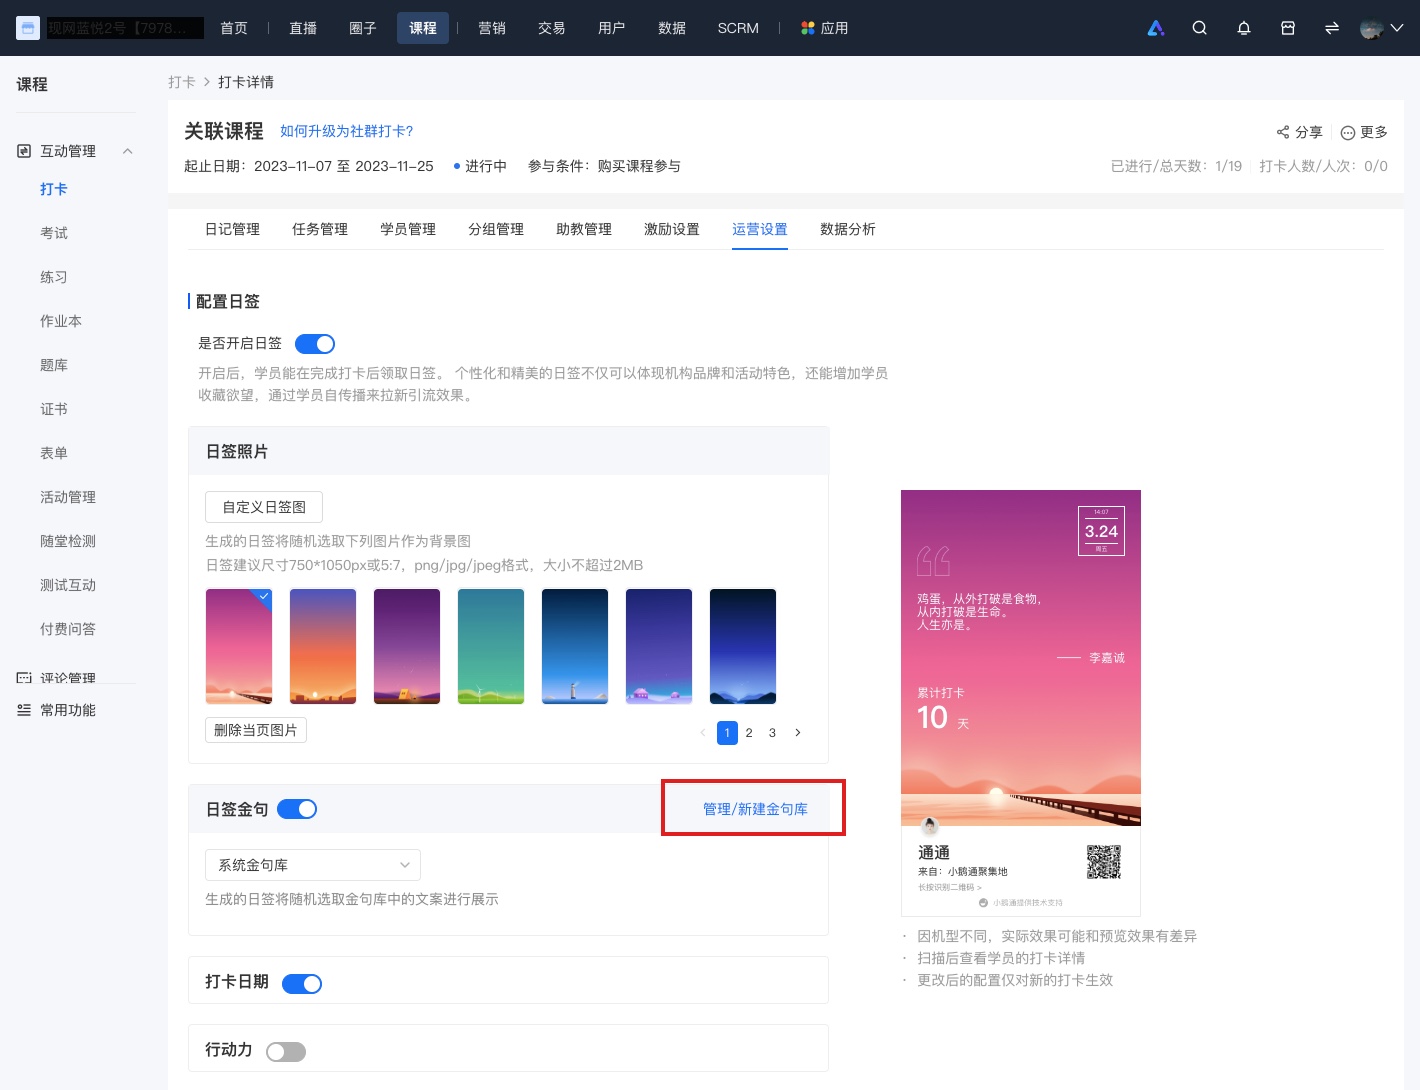This screenshot has height=1090, width=1420.
Task: Switch to the 助教管理 tab
Action: click(x=584, y=229)
